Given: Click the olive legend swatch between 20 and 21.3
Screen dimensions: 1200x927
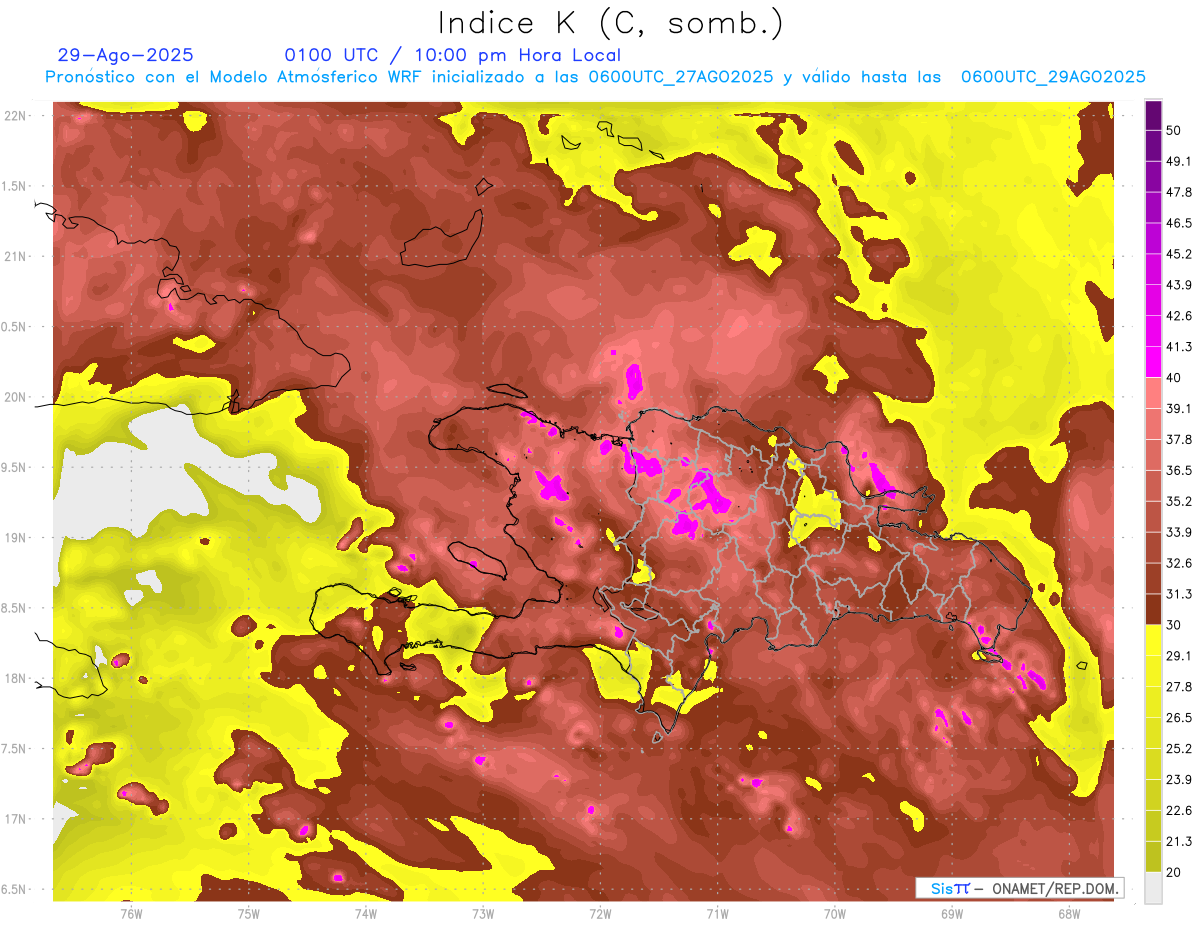Looking at the screenshot, I should [1153, 856].
